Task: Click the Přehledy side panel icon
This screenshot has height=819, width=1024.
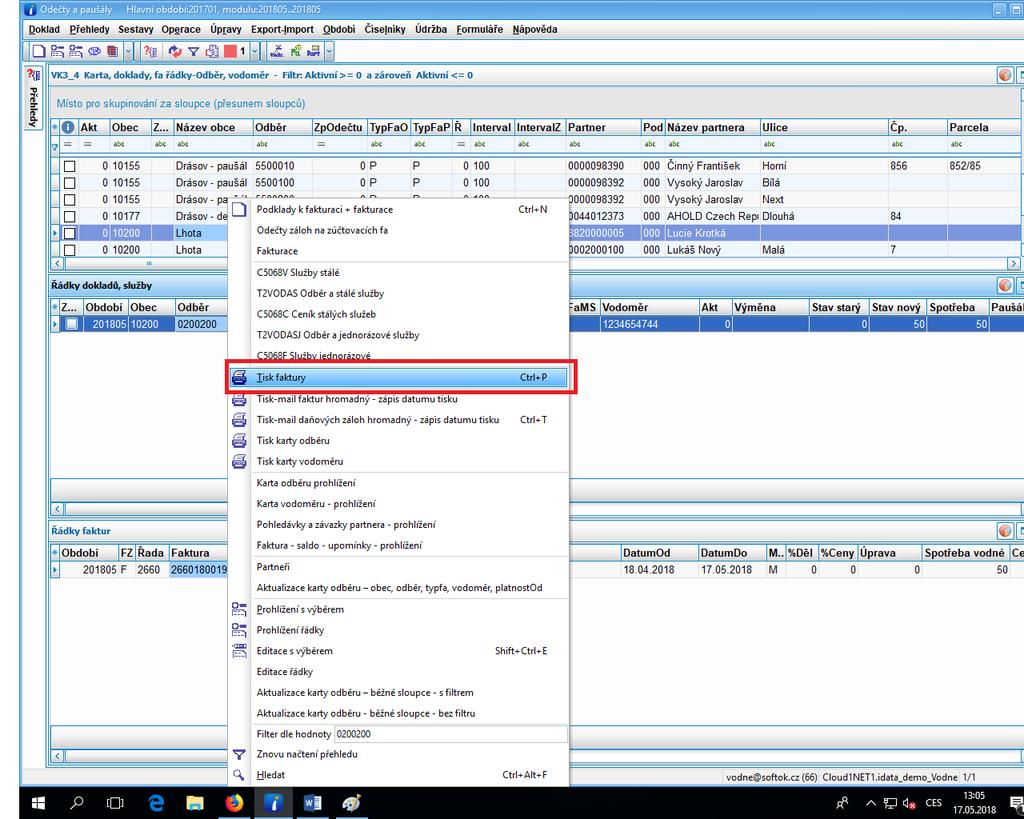Action: point(33,74)
